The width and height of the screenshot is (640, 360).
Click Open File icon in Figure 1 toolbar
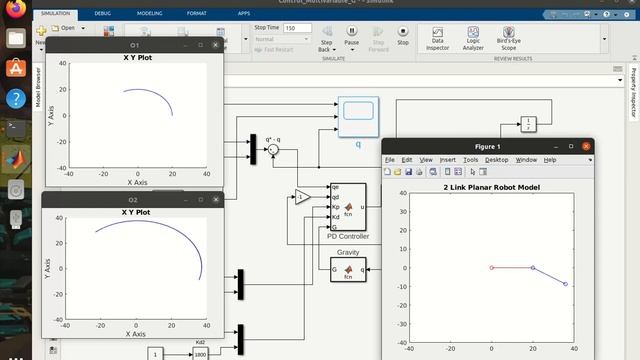tap(398, 172)
